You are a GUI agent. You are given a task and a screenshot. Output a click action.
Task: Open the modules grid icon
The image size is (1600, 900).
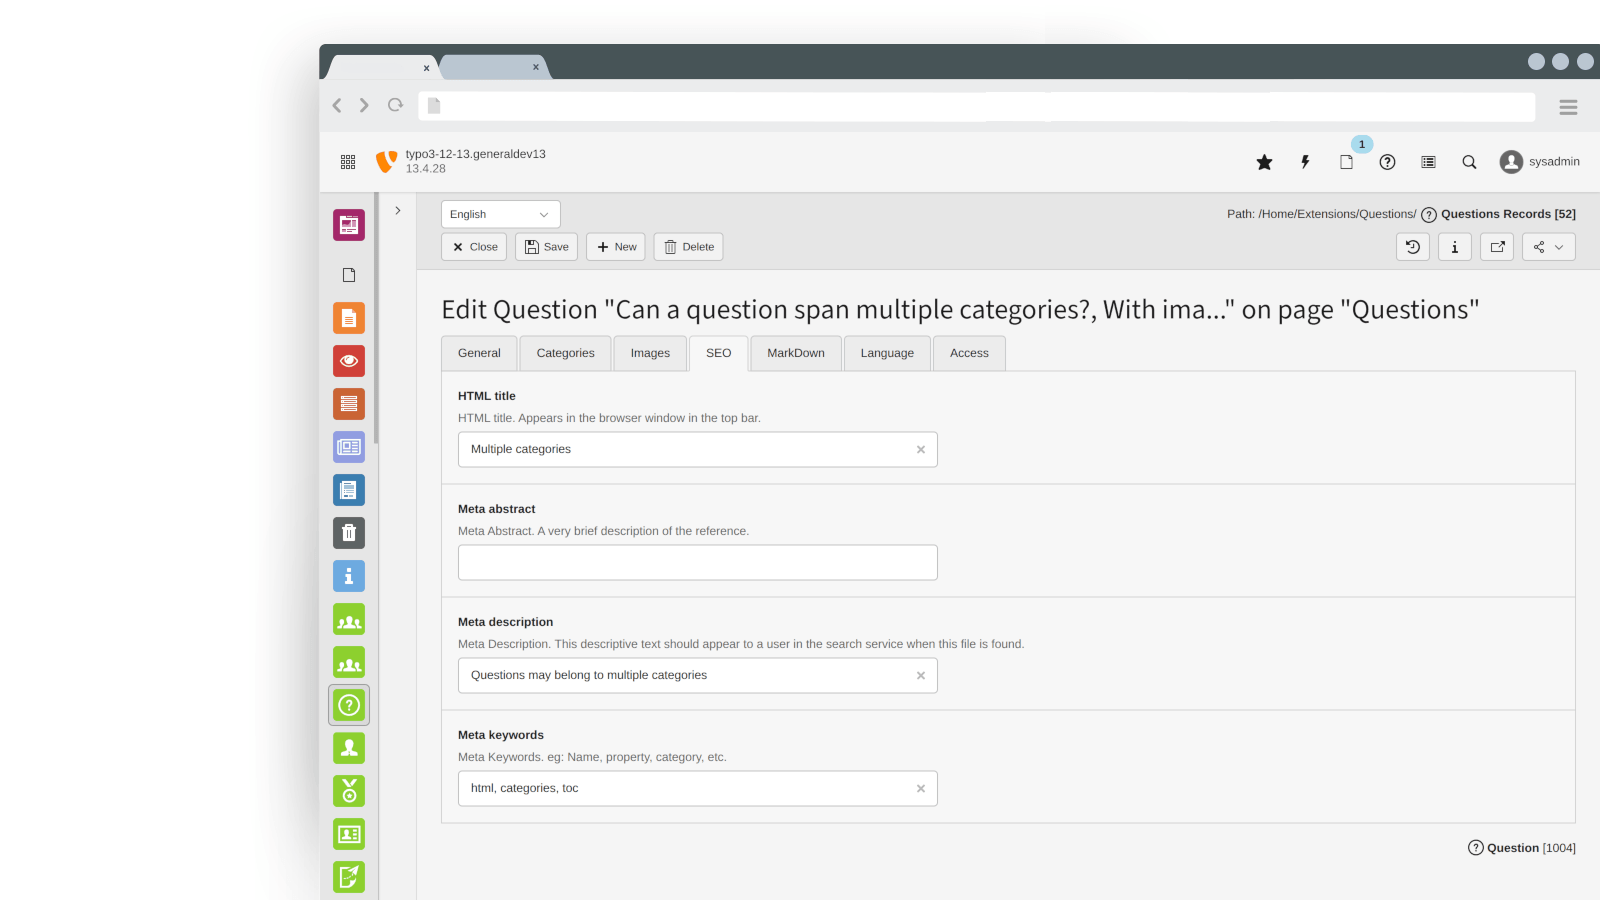click(348, 162)
